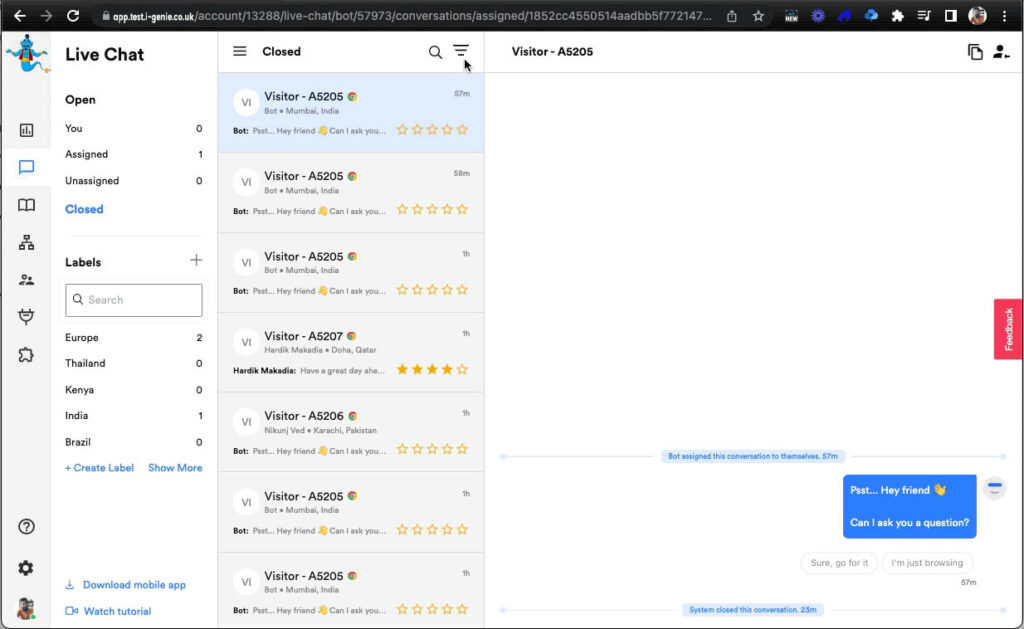Open the team members icon in sidebar
The image size is (1024, 629).
pos(27,280)
